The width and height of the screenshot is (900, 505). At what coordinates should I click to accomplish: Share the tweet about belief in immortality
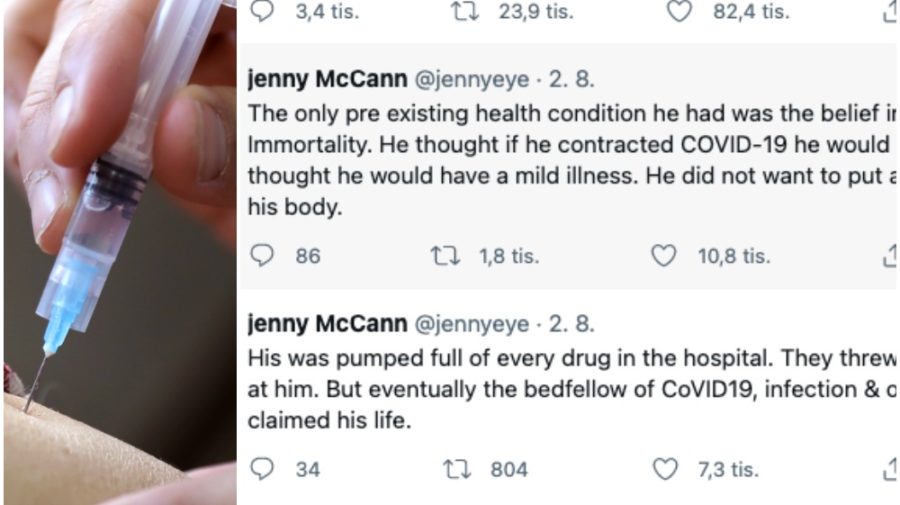[x=890, y=256]
